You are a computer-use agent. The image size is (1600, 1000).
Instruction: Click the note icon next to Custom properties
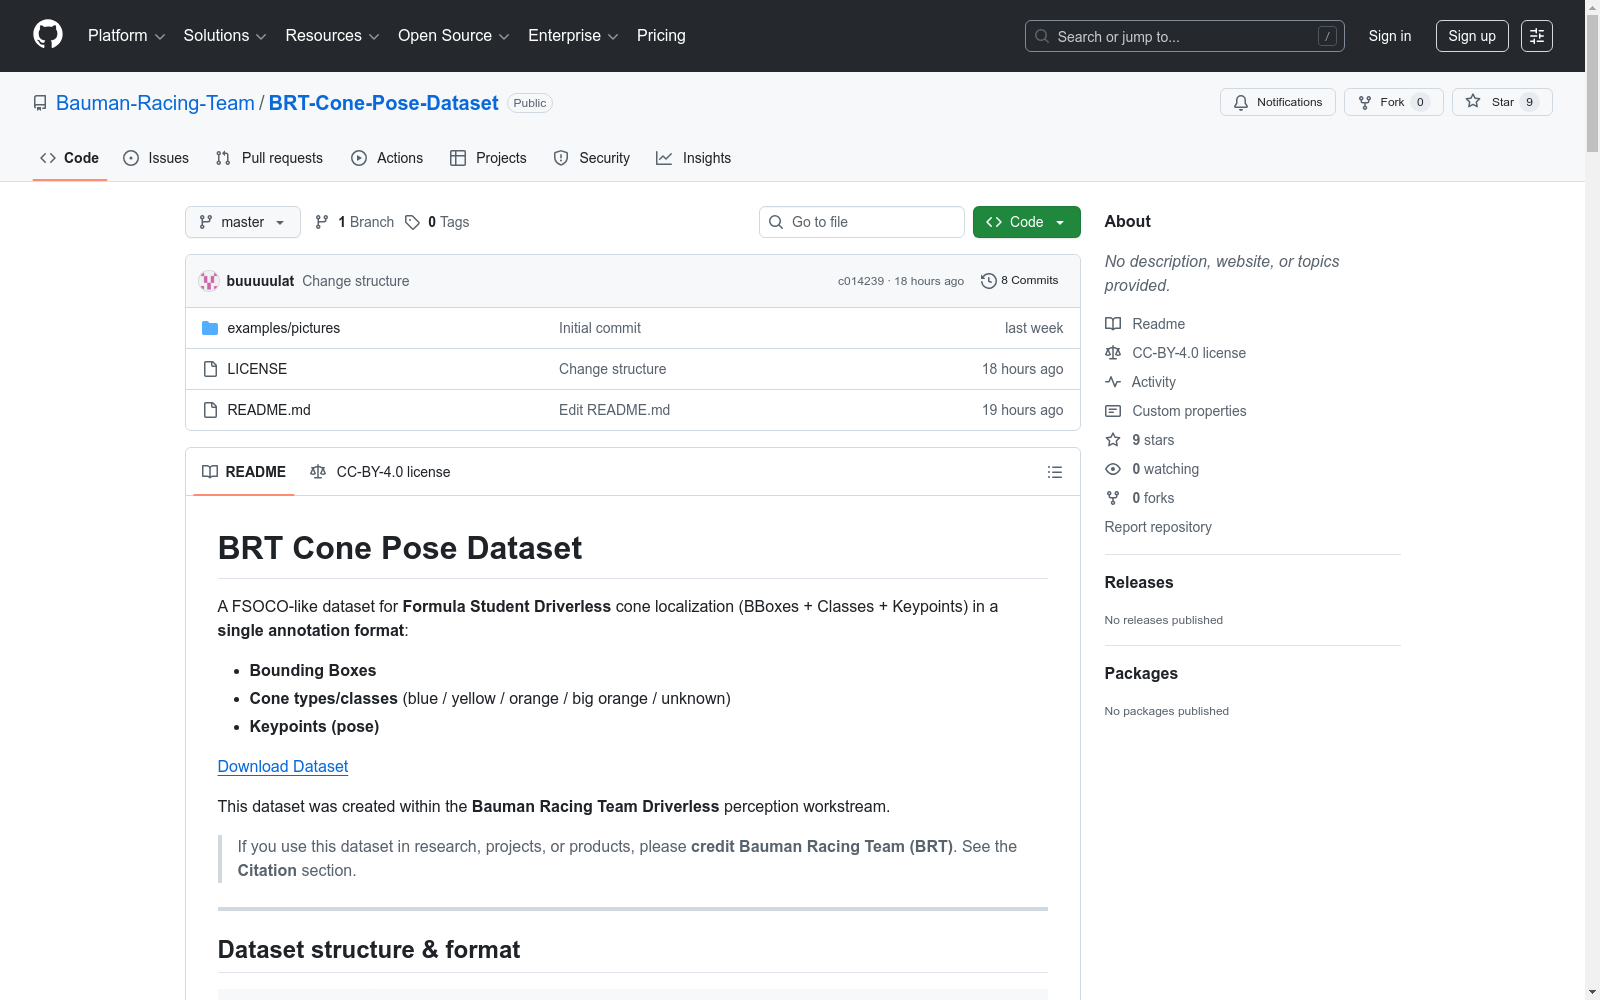1113,411
